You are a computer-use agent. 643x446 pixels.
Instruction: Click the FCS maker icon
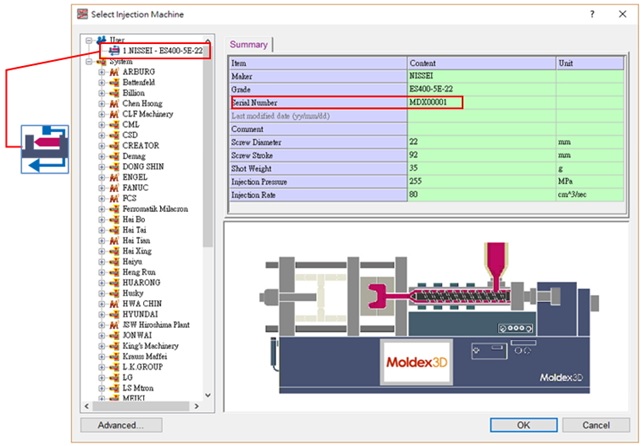(x=114, y=198)
